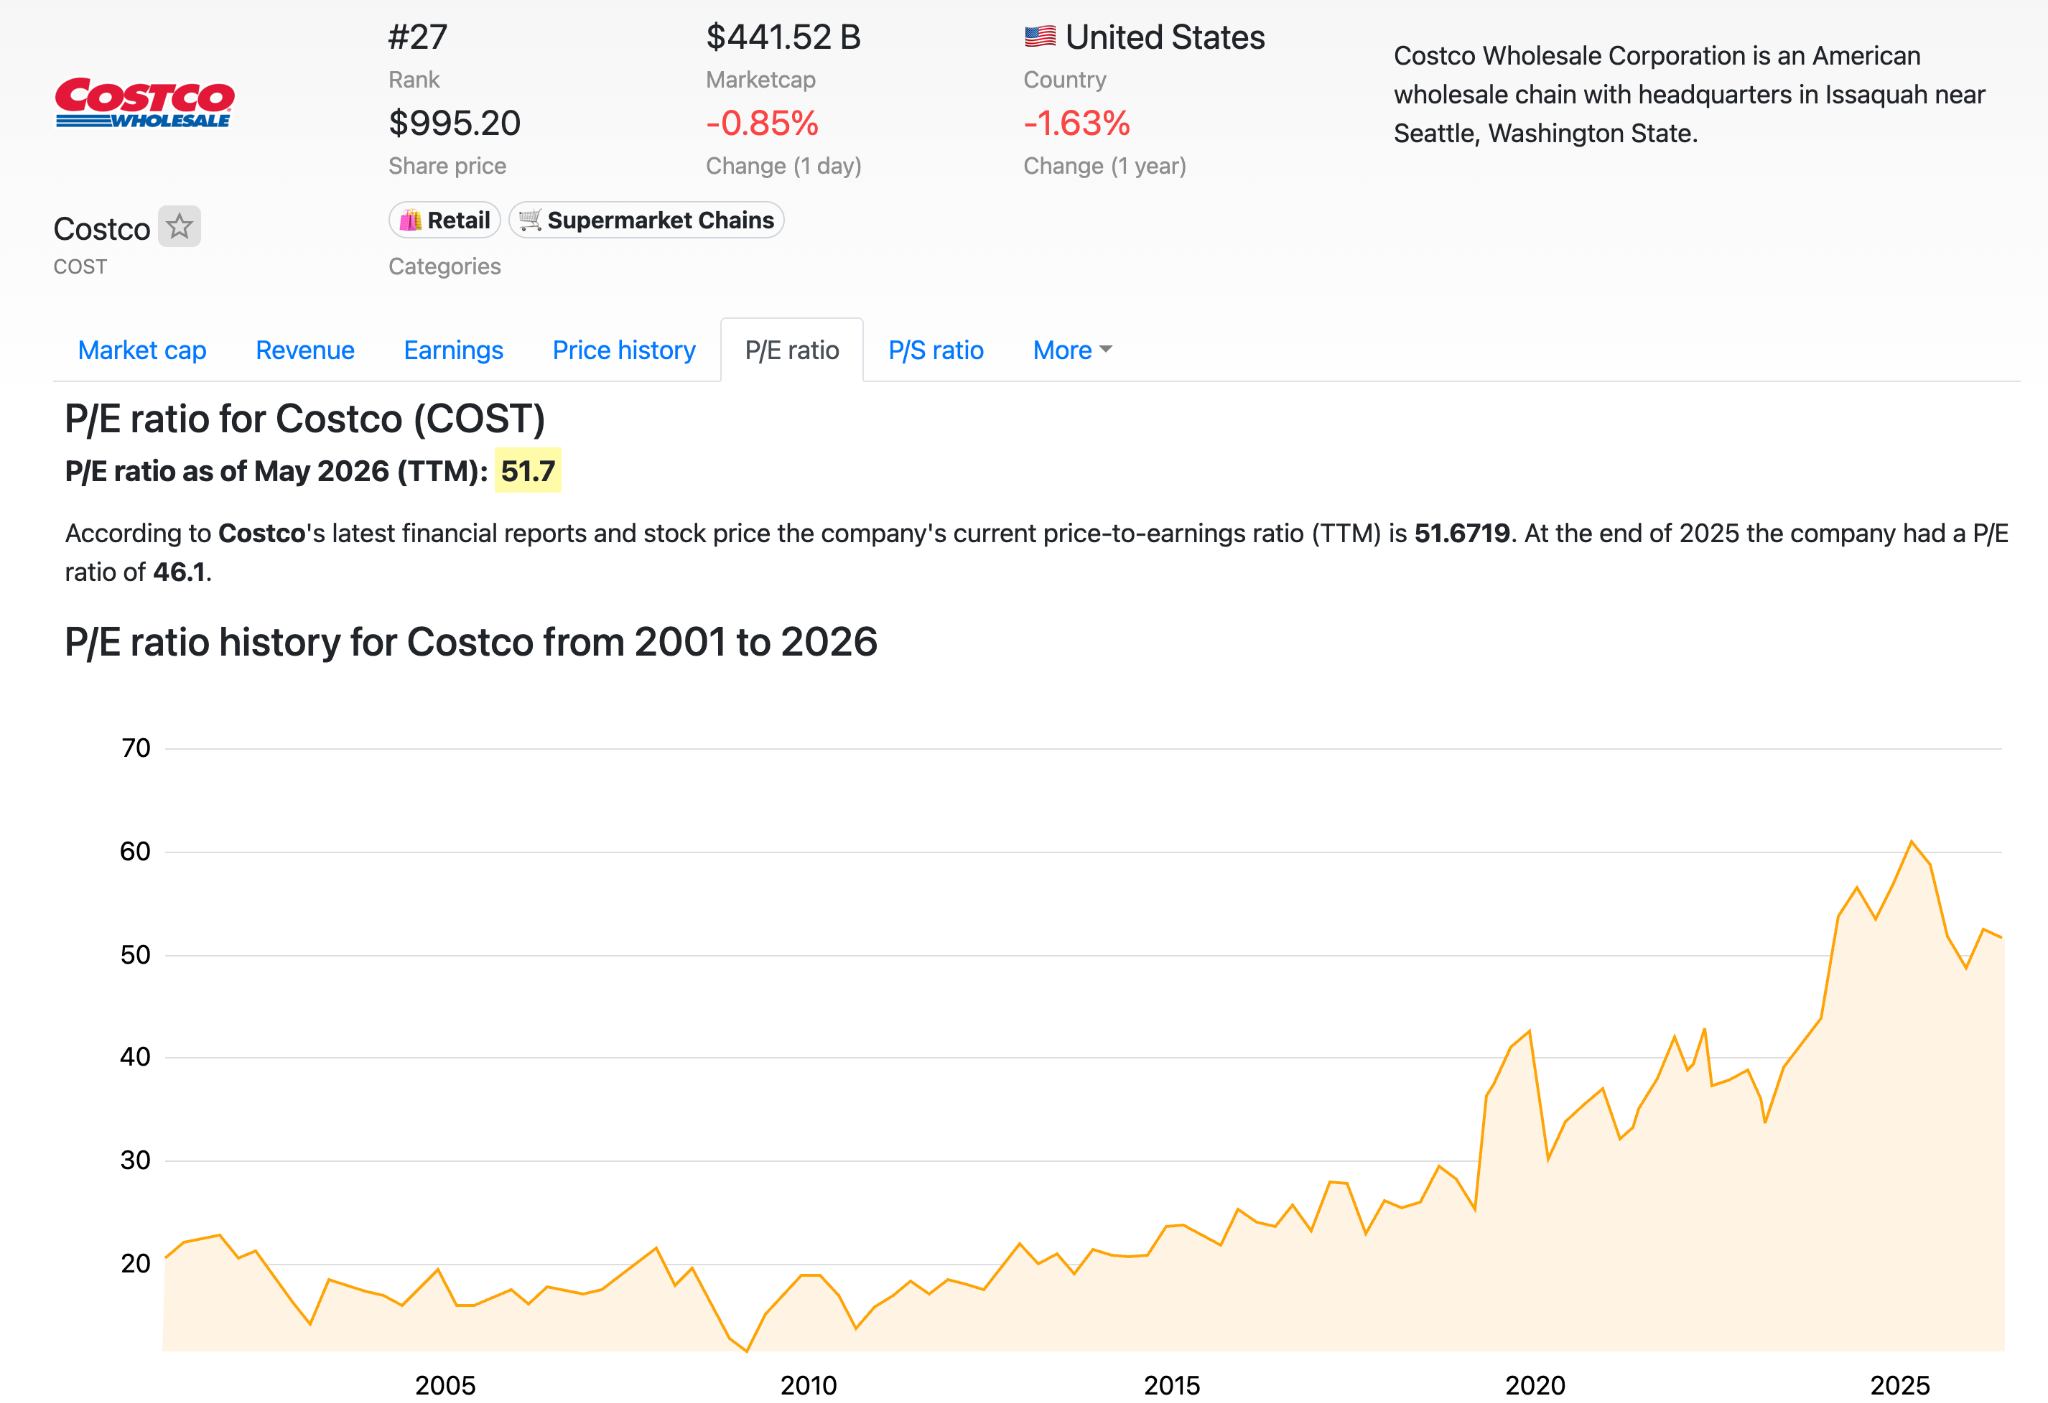Image resolution: width=2048 pixels, height=1403 pixels.
Task: Click the shopping bags icon on Retail tag
Action: tap(410, 220)
